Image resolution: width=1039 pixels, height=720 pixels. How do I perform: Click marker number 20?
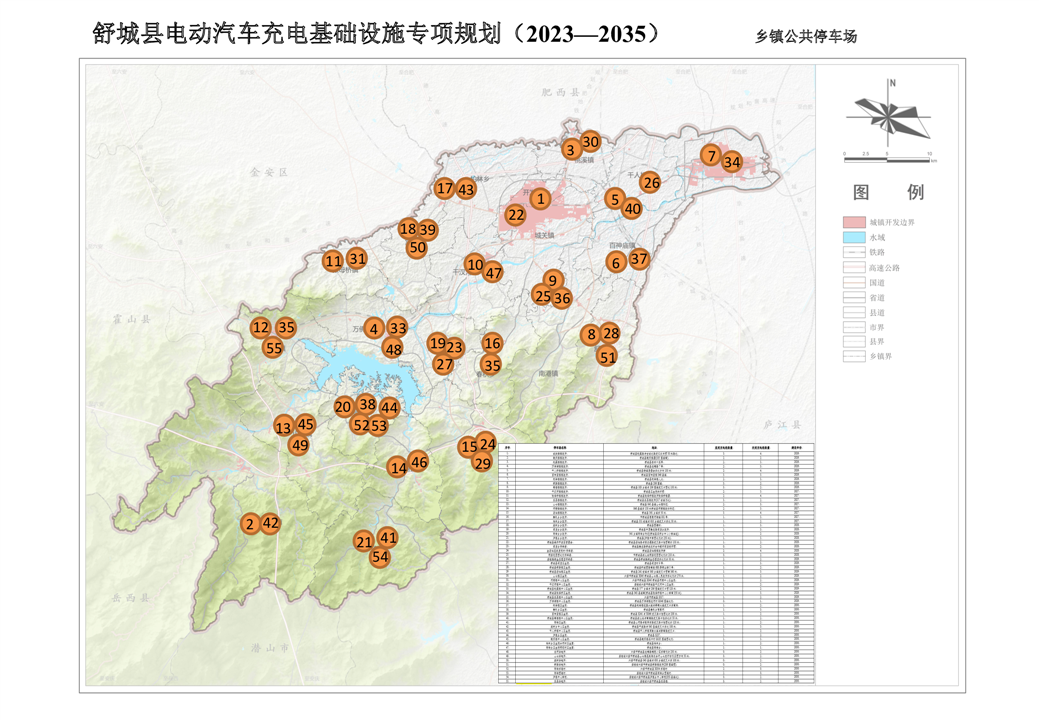[343, 407]
